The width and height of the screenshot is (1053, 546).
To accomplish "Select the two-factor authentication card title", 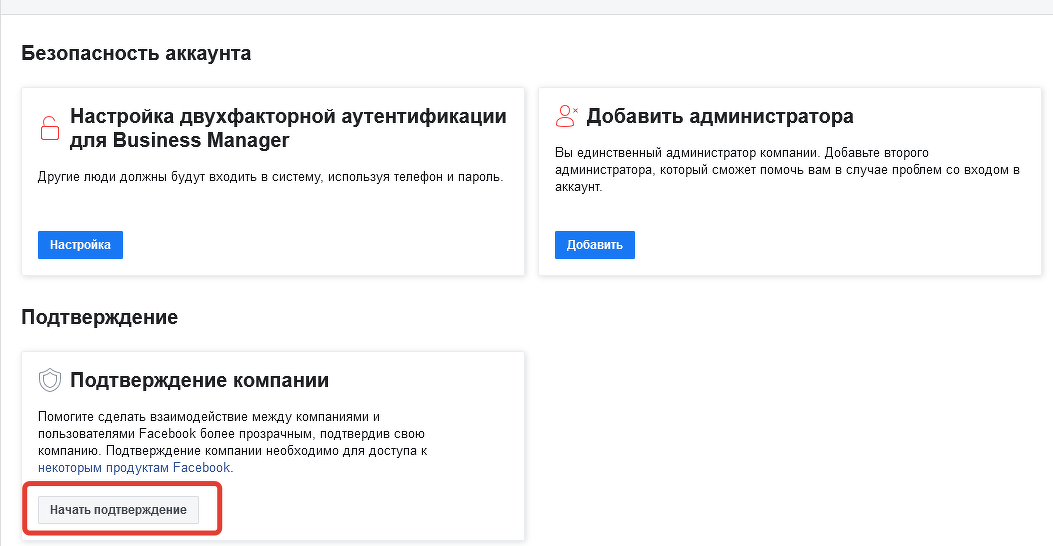I will (x=288, y=127).
